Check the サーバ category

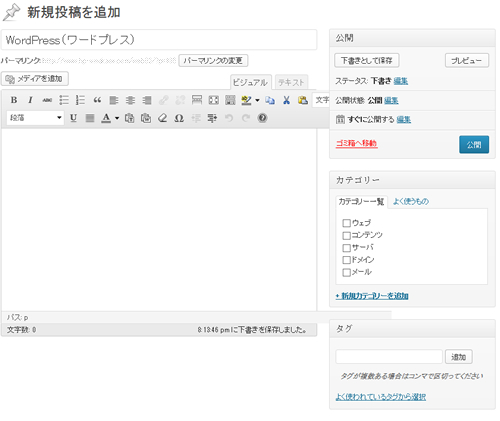[346, 248]
